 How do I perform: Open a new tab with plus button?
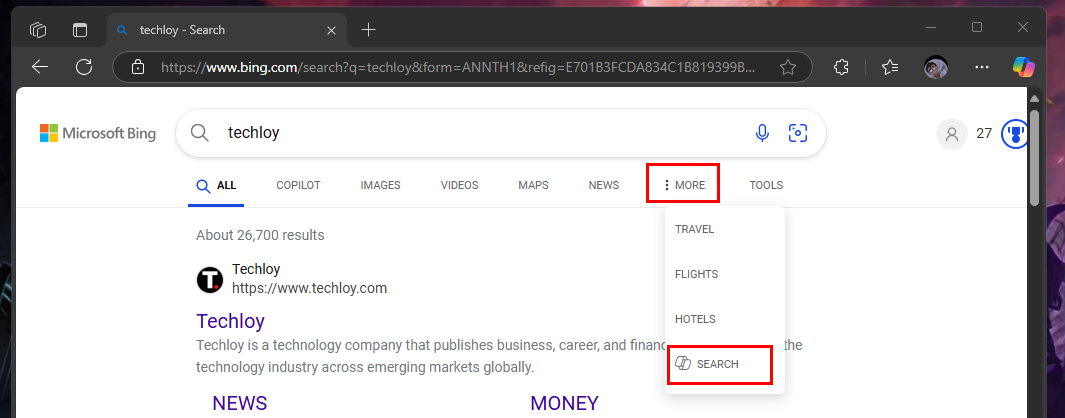click(x=368, y=30)
